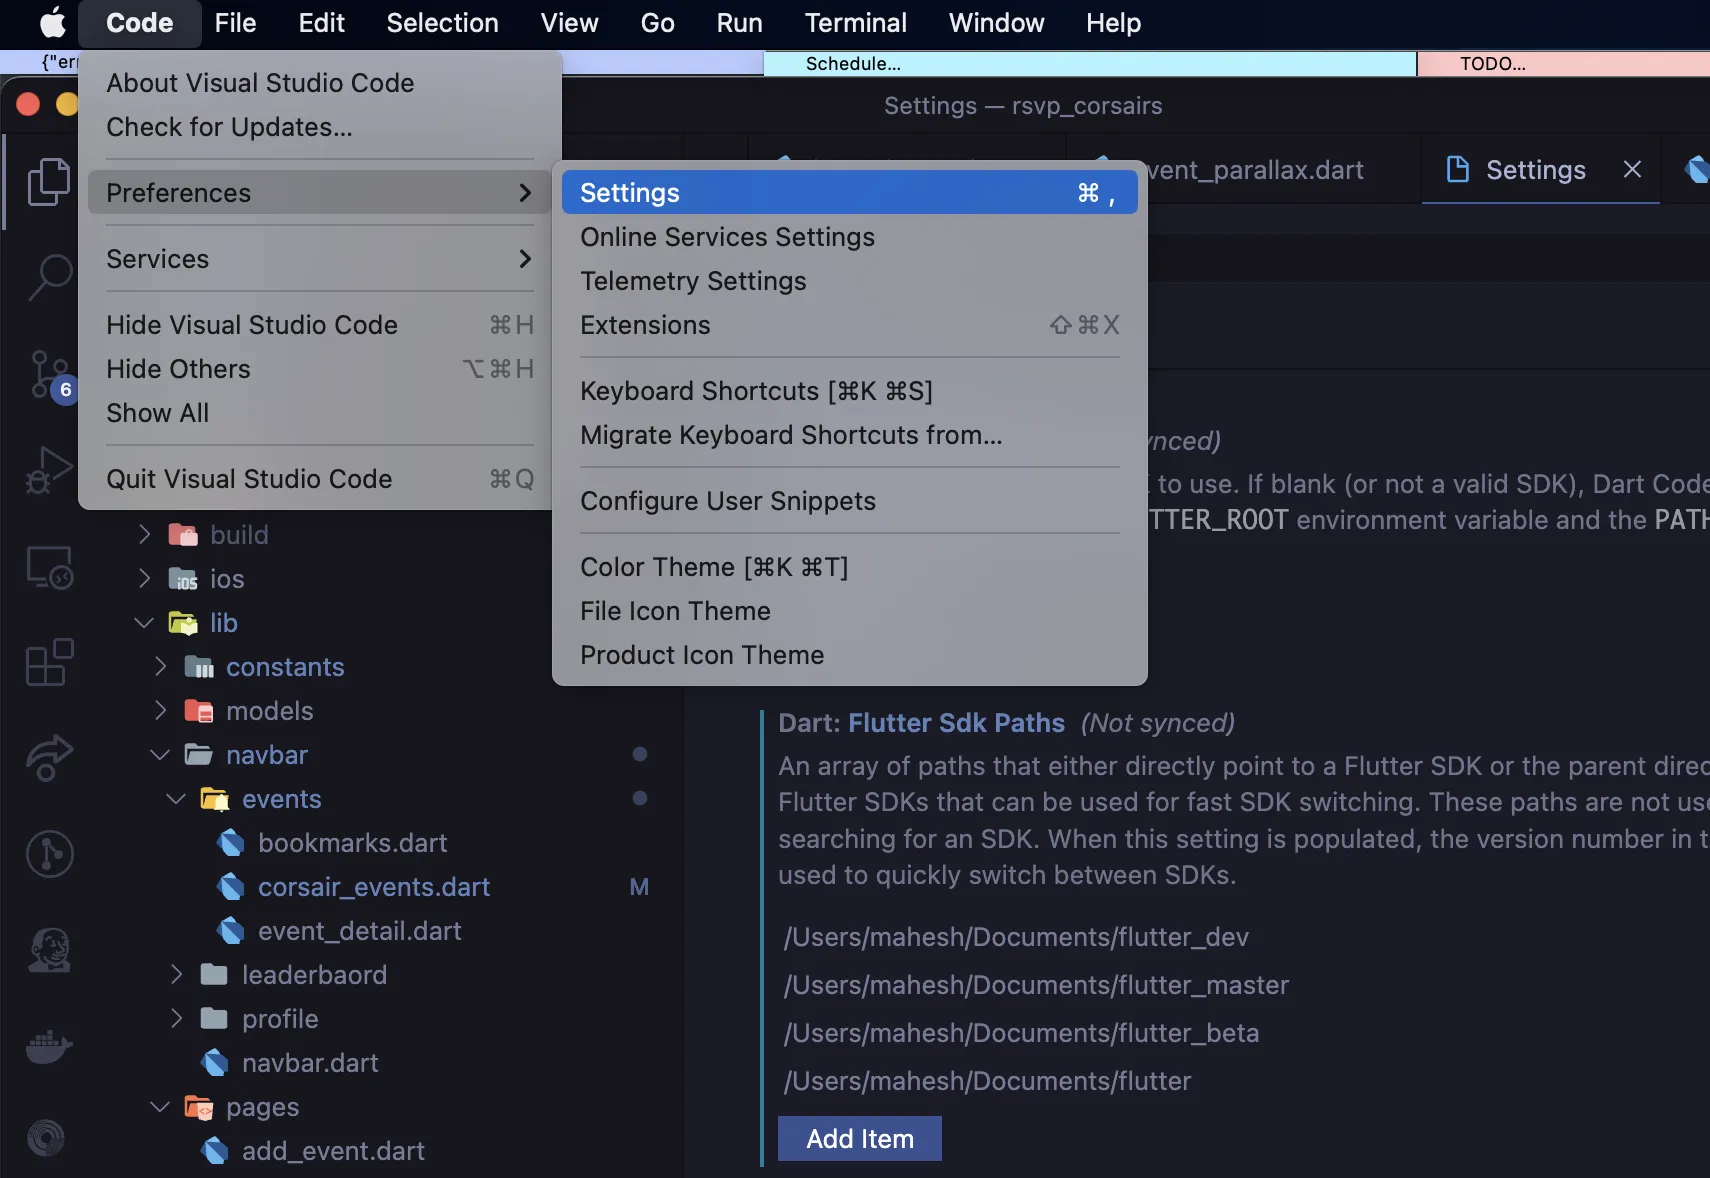This screenshot has width=1710, height=1178.
Task: Open the Terminal menu
Action: coord(855,23)
